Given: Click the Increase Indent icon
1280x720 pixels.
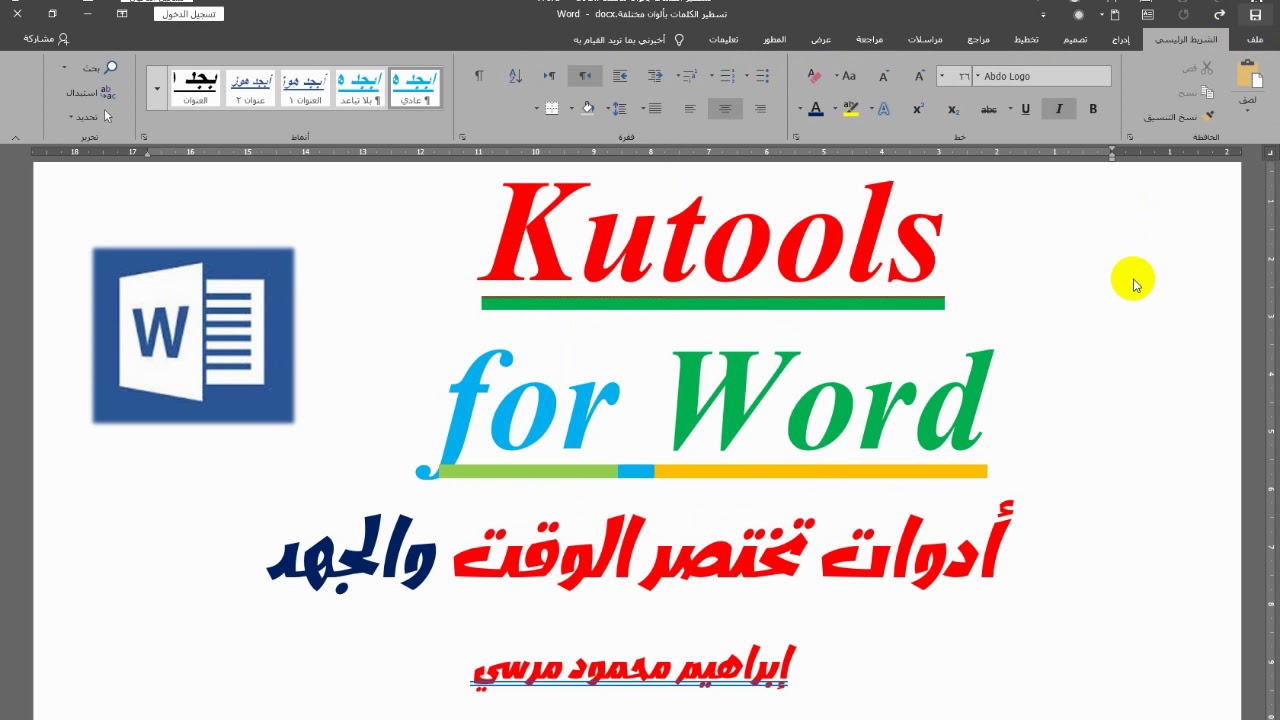Looking at the screenshot, I should click(620, 76).
